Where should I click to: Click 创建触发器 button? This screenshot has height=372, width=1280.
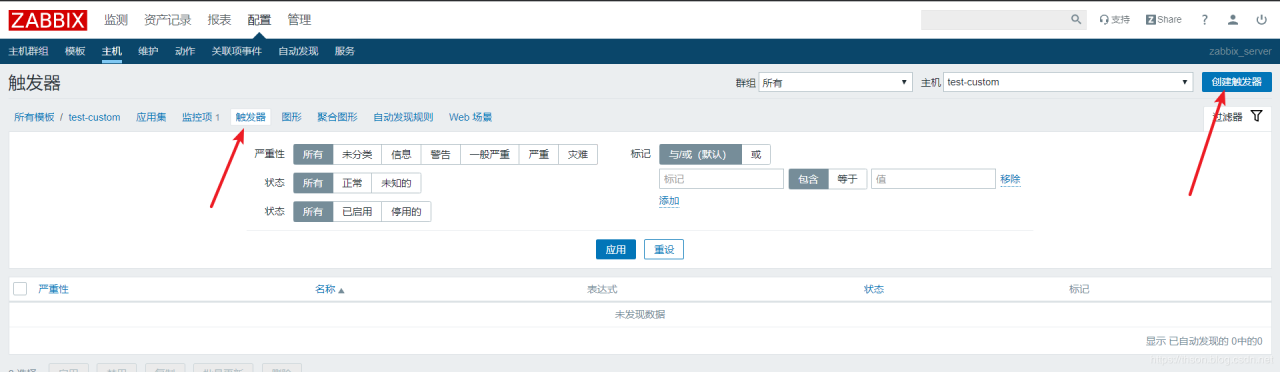coord(1236,82)
